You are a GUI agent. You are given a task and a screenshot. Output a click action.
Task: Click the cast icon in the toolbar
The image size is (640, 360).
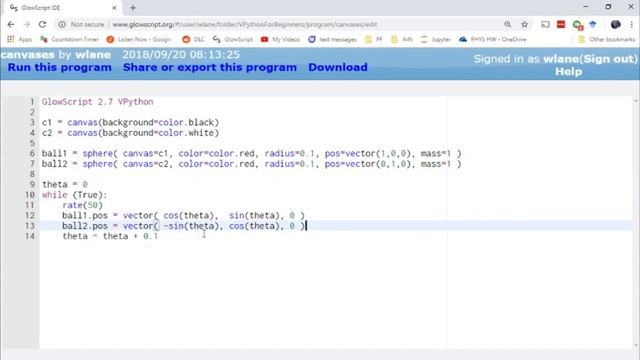[545, 24]
